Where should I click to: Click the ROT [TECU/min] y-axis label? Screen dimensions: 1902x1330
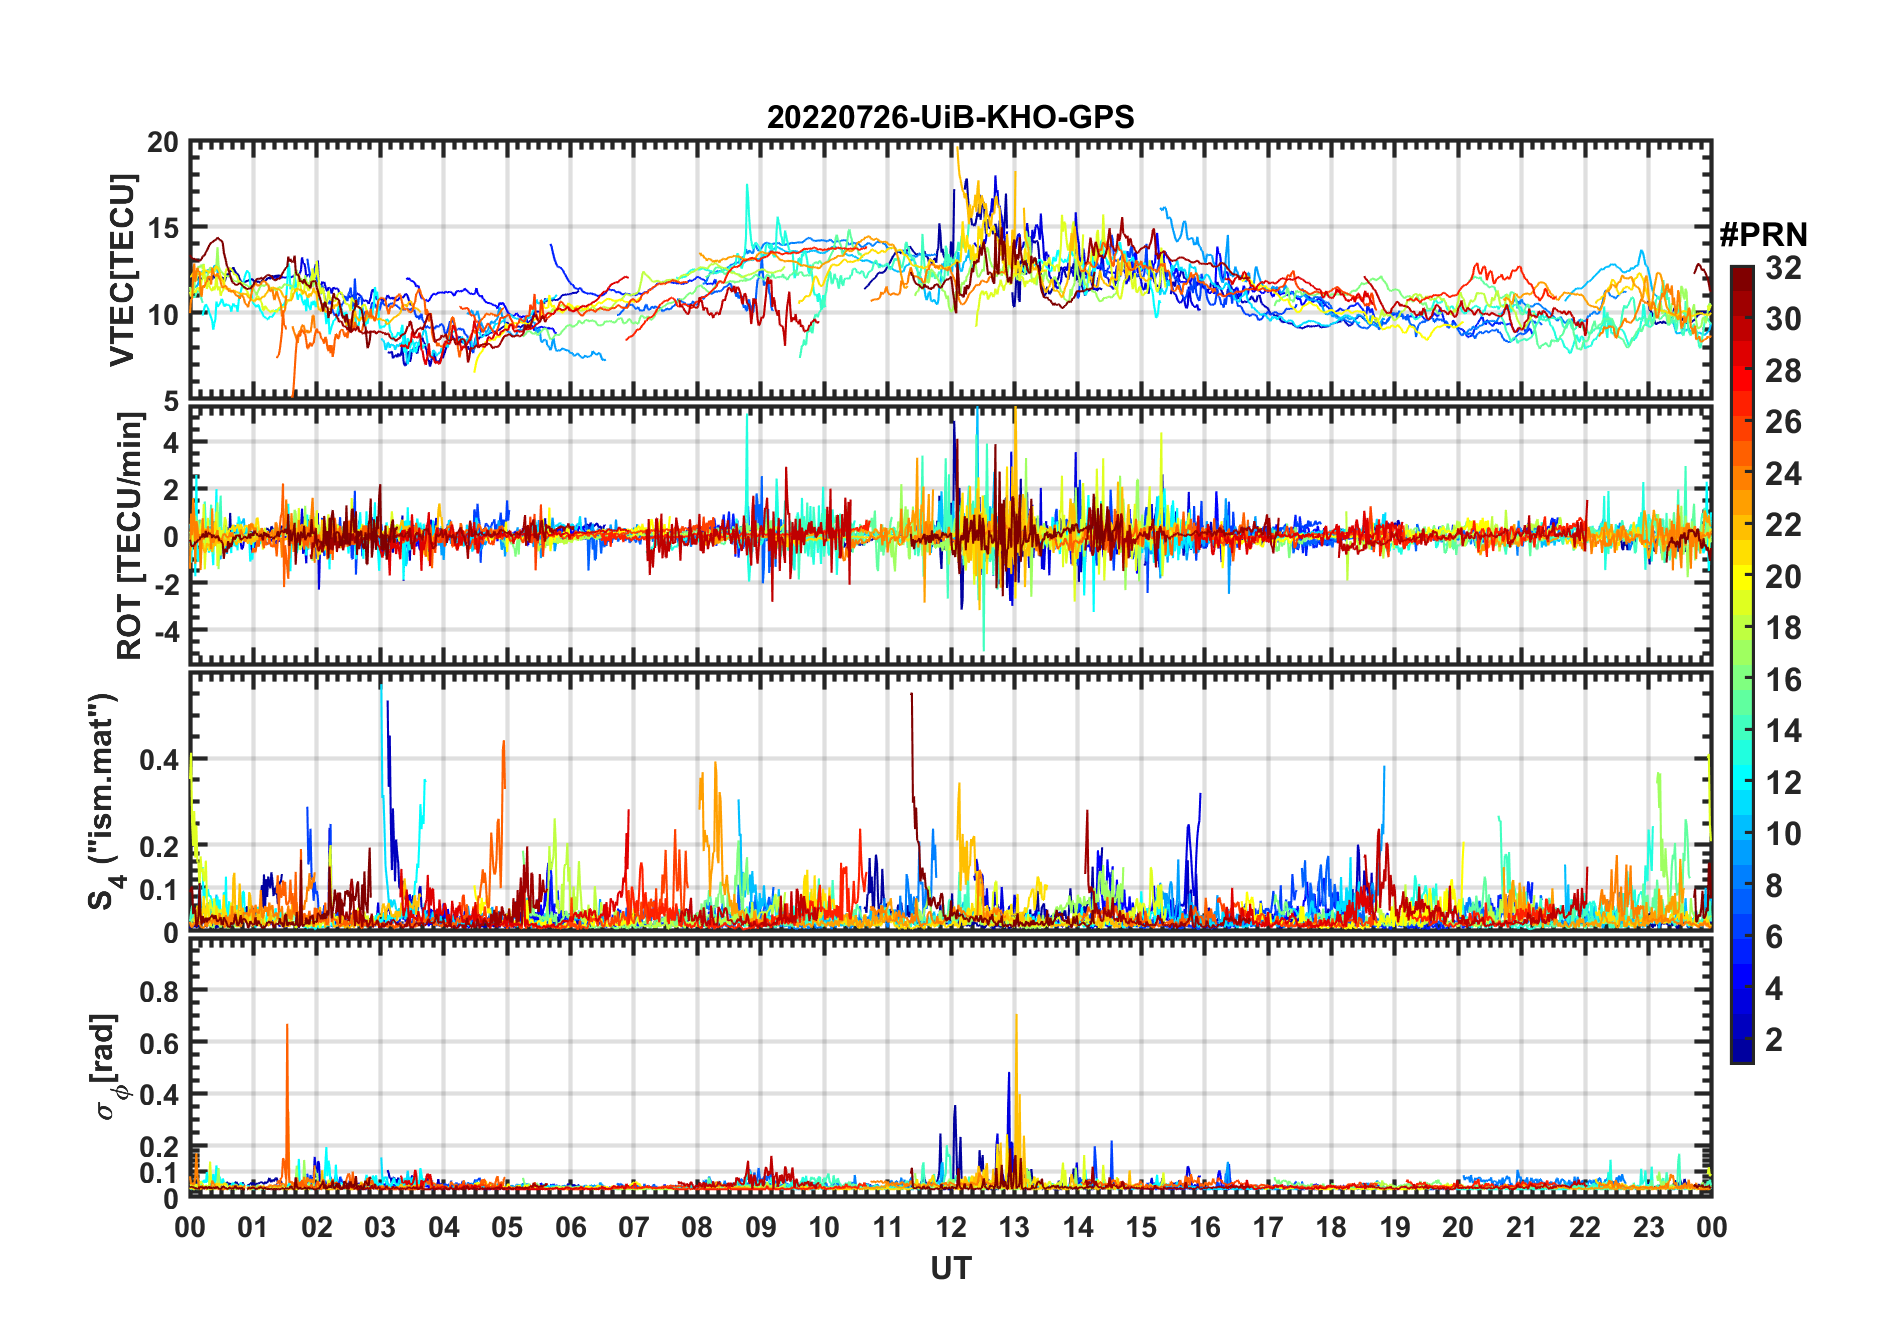pyautogui.click(x=130, y=535)
